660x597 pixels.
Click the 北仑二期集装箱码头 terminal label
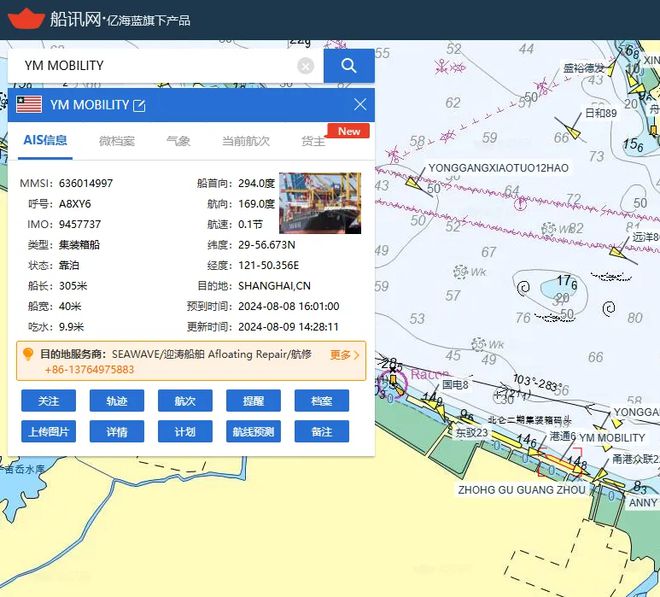click(x=530, y=420)
